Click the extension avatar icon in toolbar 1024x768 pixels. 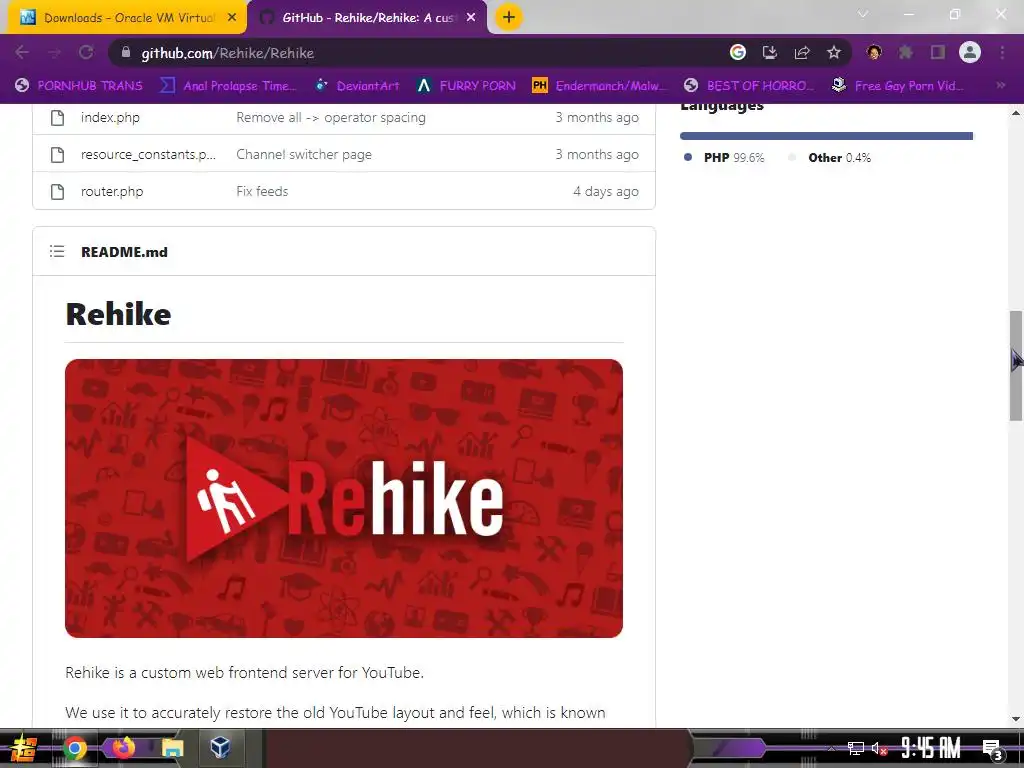(x=874, y=52)
